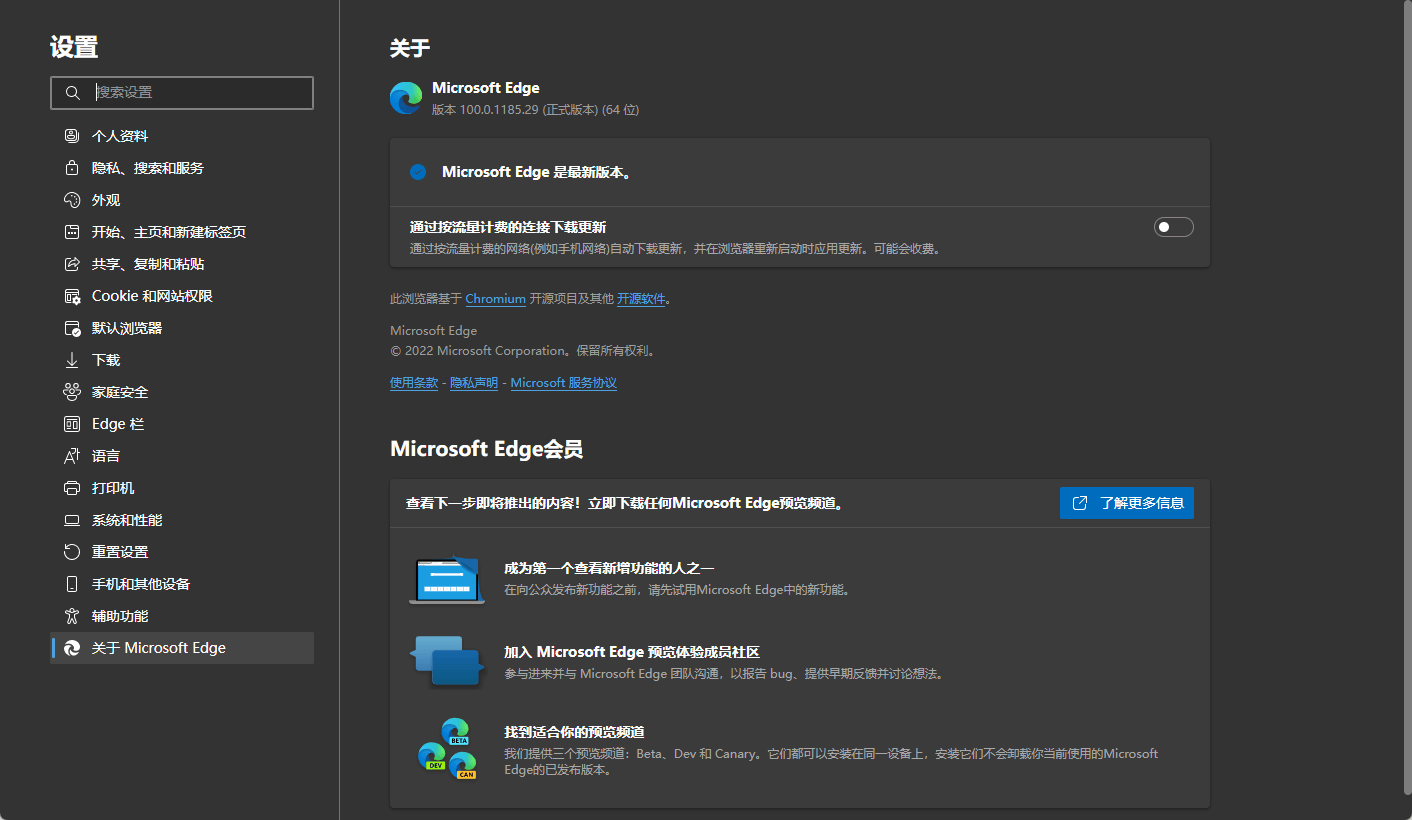This screenshot has width=1412, height=820.
Task: Open the 隐私声明 link
Action: pyautogui.click(x=473, y=383)
